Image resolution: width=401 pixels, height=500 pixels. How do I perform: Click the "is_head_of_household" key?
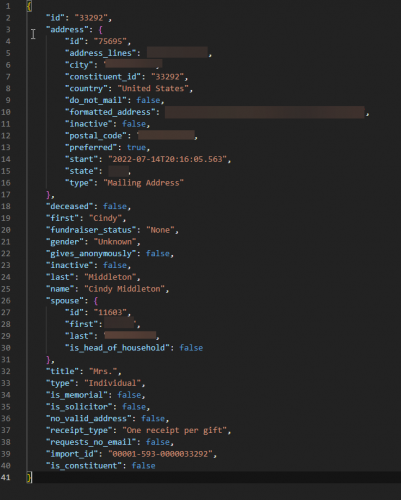(x=117, y=348)
